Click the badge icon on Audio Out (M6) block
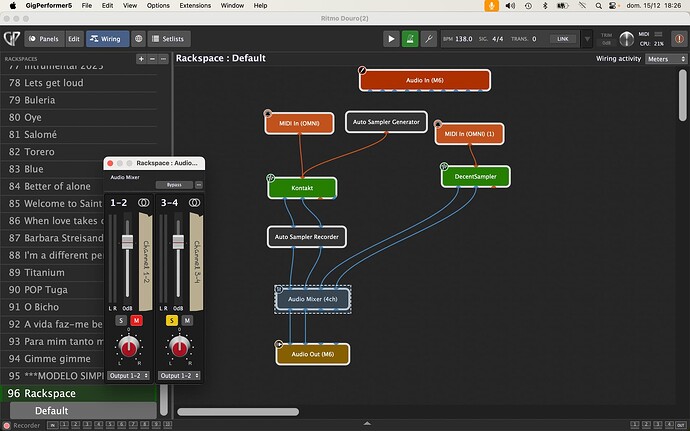 [x=278, y=344]
